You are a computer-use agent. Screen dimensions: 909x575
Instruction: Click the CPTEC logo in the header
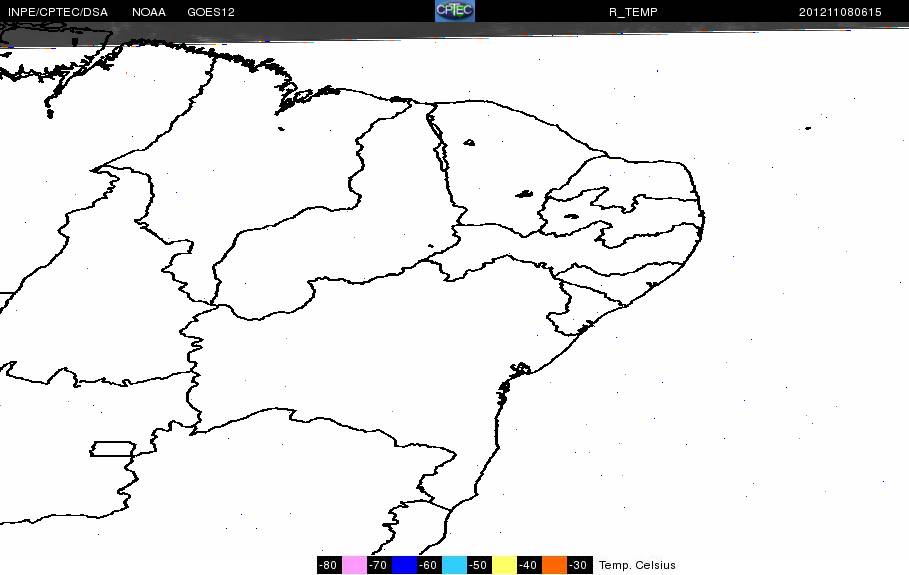[x=454, y=11]
